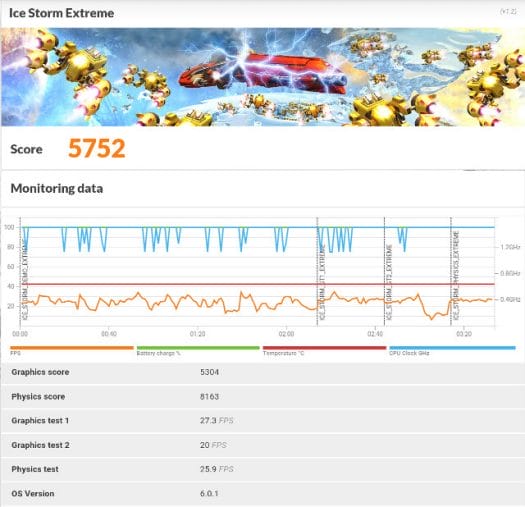Image resolution: width=525 pixels, height=507 pixels.
Task: Toggle the red Temperature legend bar
Action: coord(324,348)
